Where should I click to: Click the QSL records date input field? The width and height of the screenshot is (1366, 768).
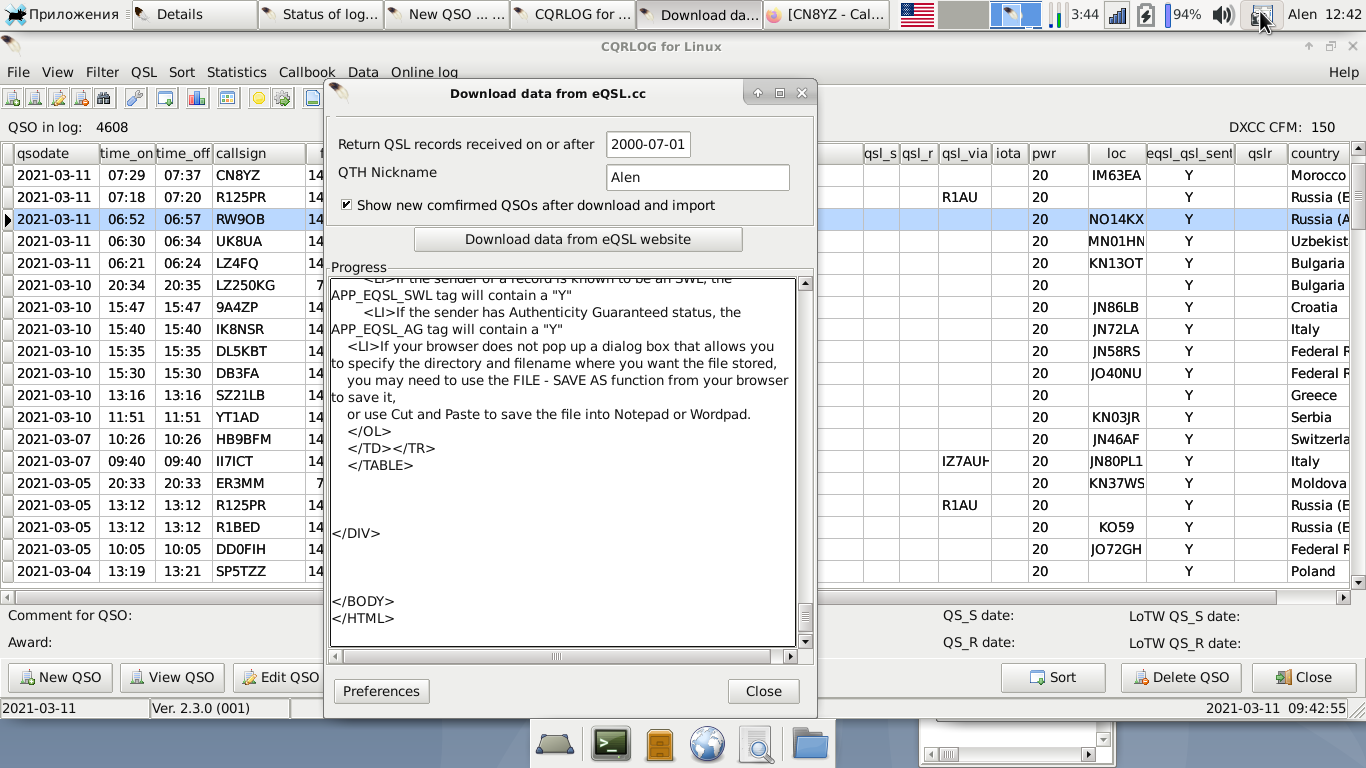(648, 144)
